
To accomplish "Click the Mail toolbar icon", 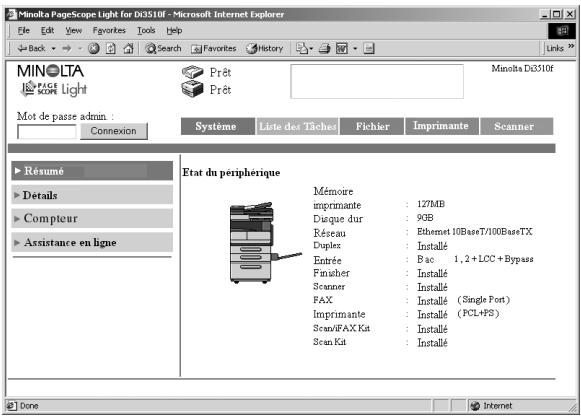I will tap(302, 48).
